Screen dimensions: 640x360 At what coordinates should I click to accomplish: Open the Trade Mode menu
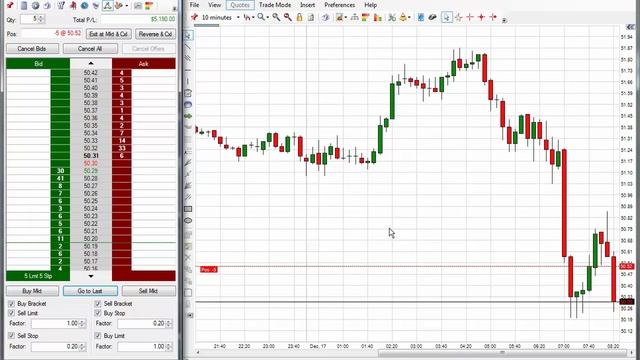pyautogui.click(x=275, y=5)
